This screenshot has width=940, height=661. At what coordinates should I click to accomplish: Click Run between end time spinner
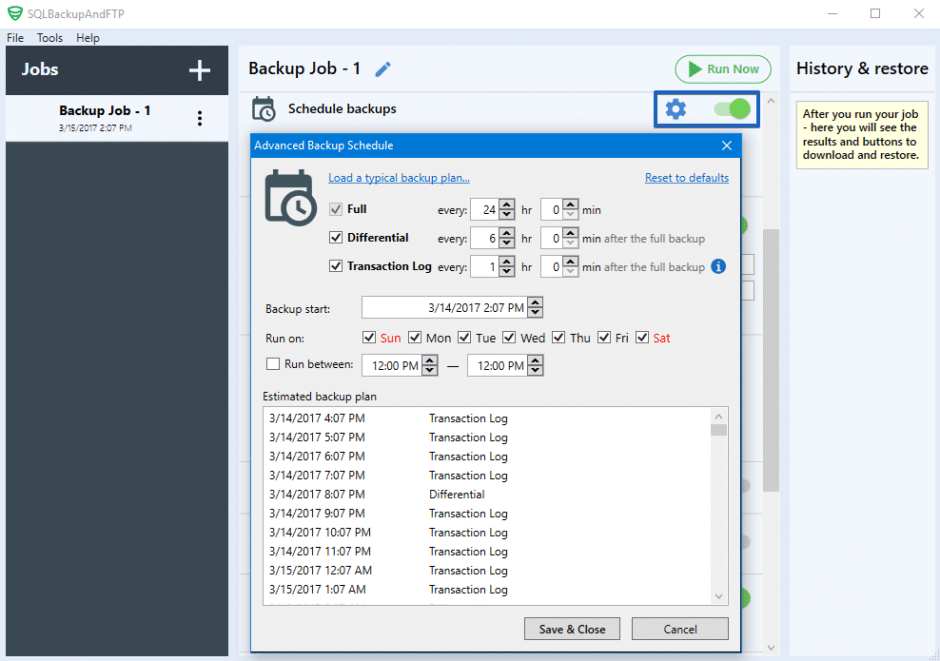535,365
